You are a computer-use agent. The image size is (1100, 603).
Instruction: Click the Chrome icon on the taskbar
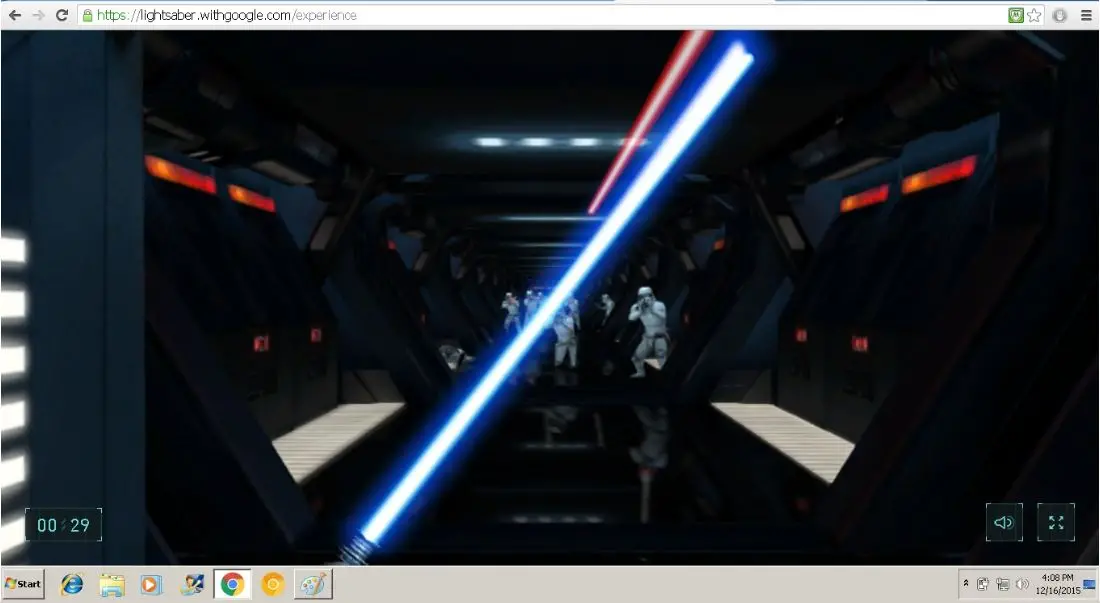click(232, 584)
